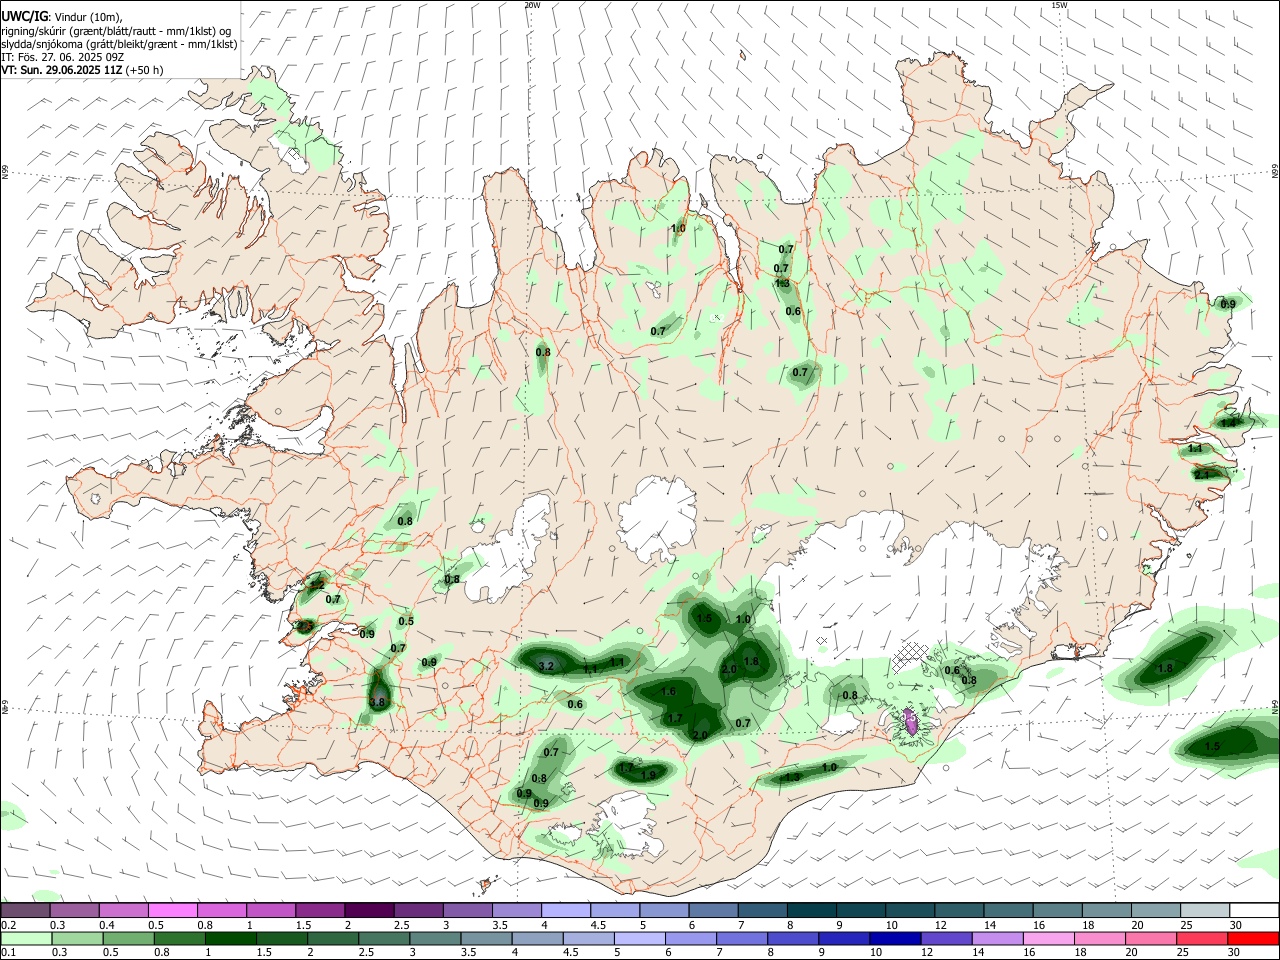
Task: Select the 'slydda/snjókoma' legend description line
Action: [119, 44]
